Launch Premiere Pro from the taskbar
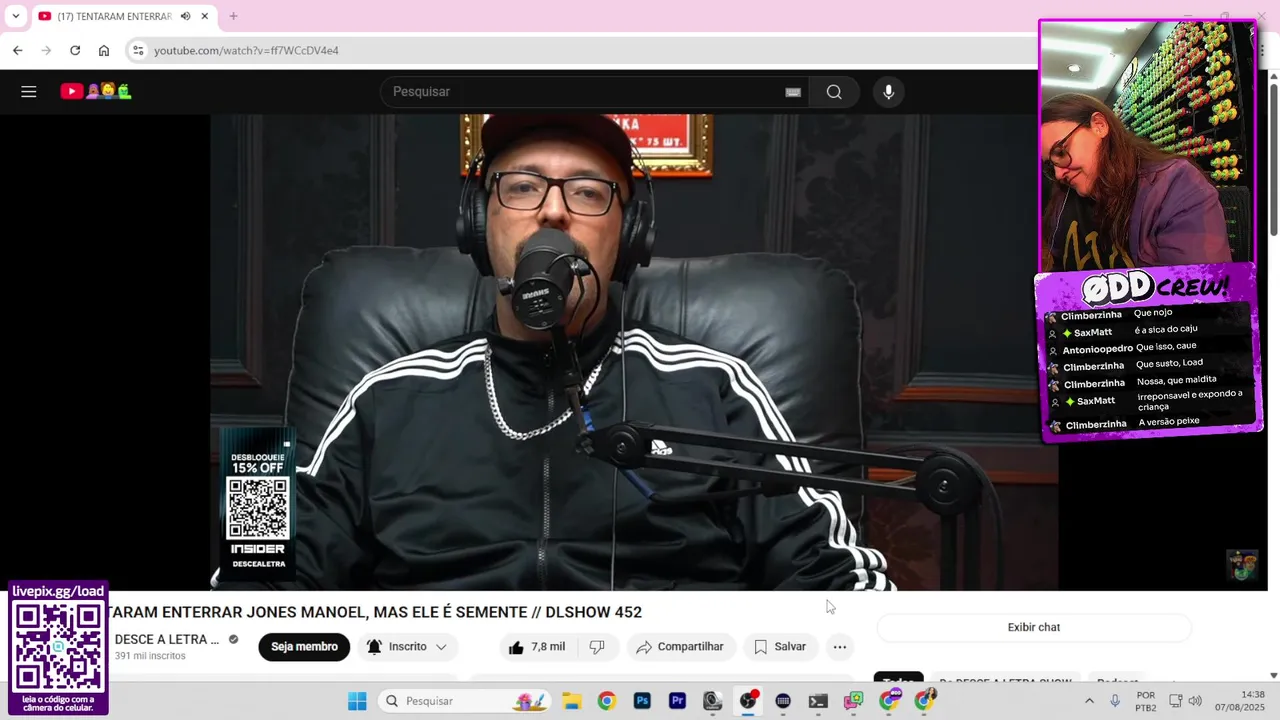Screen dimensions: 1280x720 (x=678, y=701)
